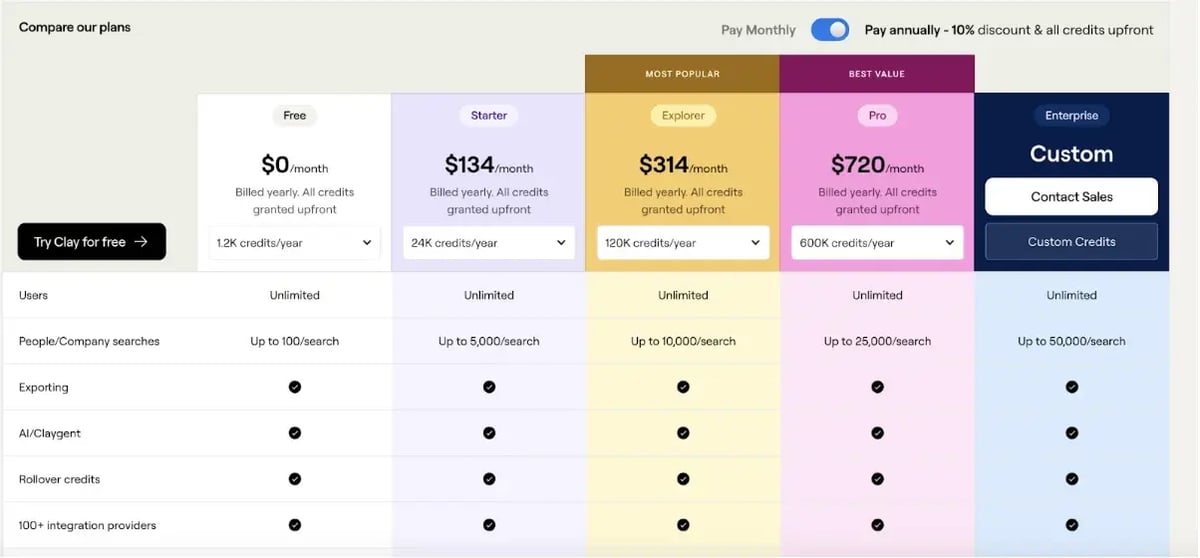Click the integration providers checkmark under Starter plan
Image resolution: width=1200 pixels, height=558 pixels.
(489, 525)
